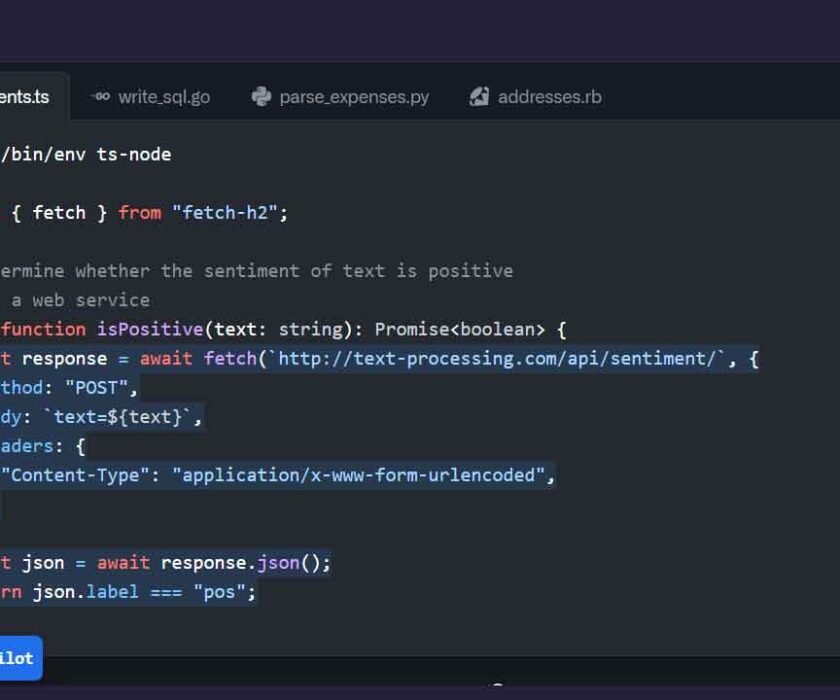Select the partially visible .ts file tab

(32, 97)
